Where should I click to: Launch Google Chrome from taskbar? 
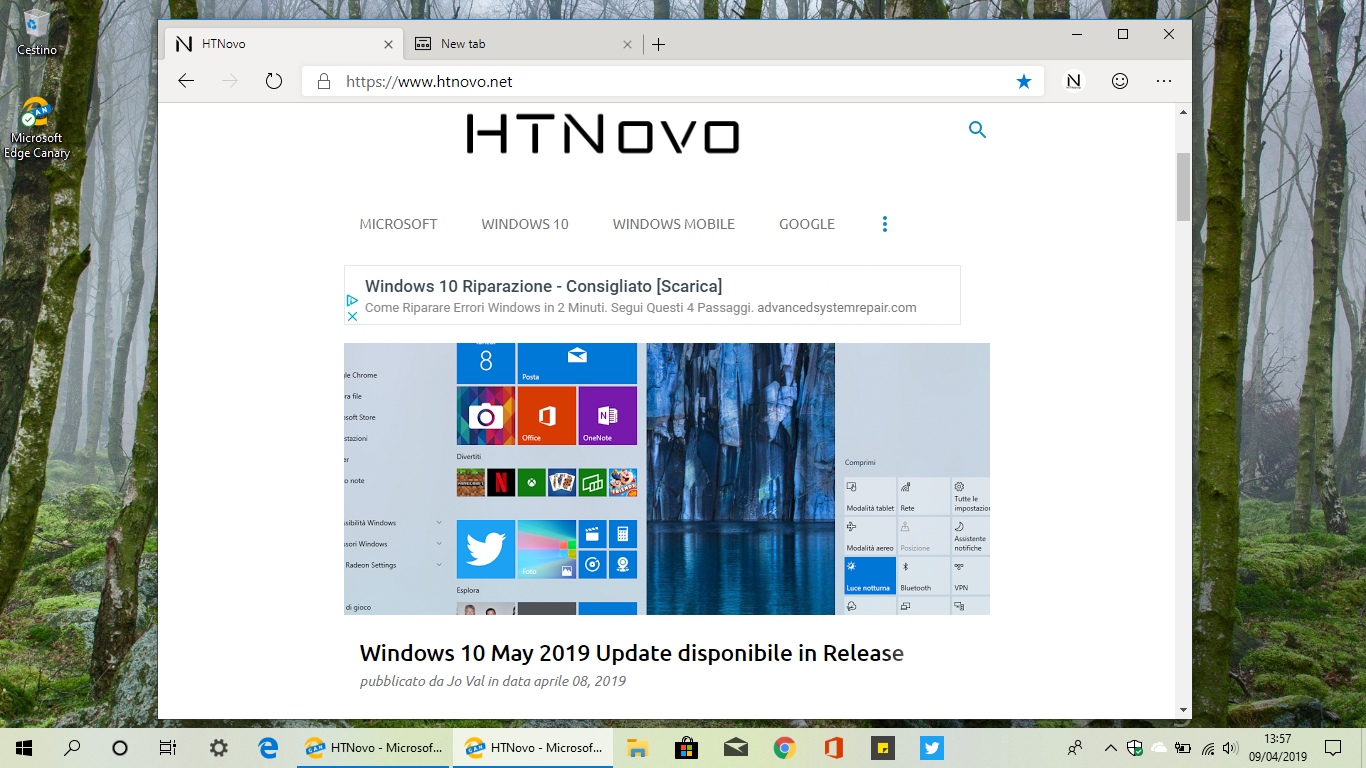point(784,747)
